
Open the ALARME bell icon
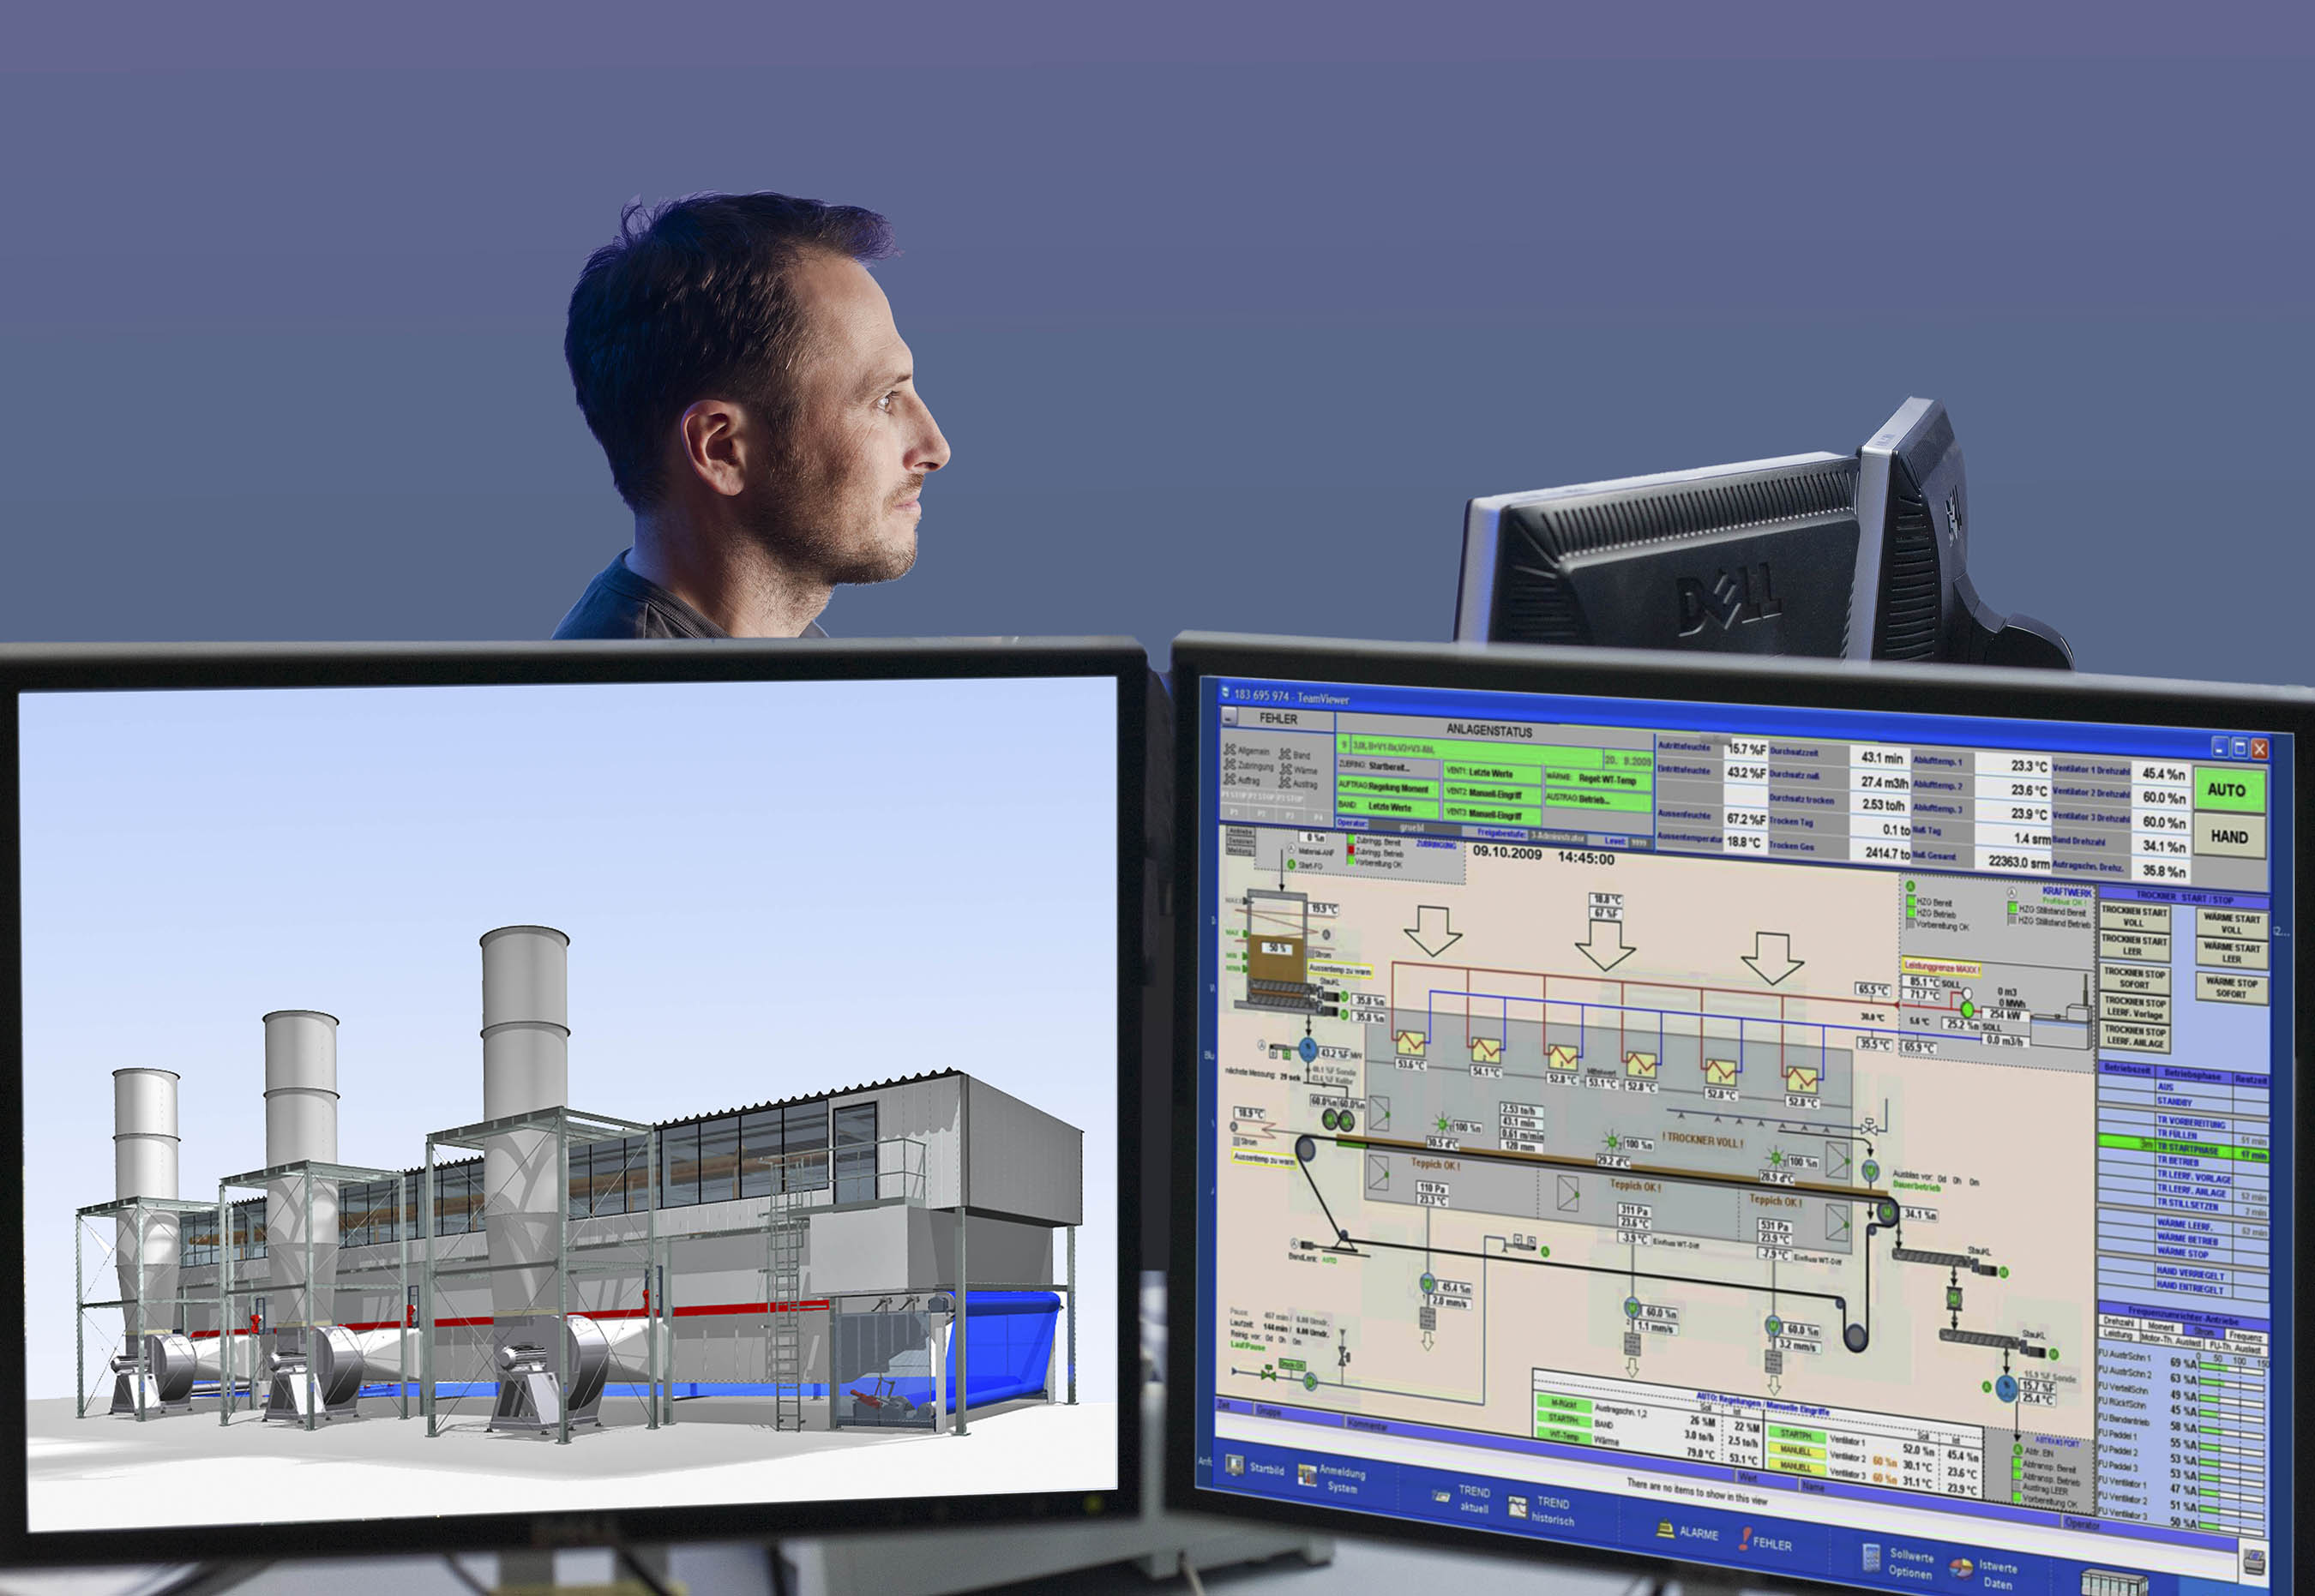pyautogui.click(x=1665, y=1528)
